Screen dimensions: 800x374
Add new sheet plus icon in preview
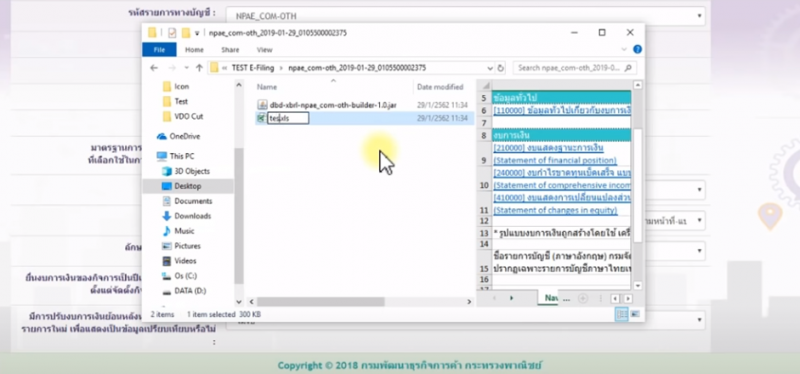[x=583, y=298]
